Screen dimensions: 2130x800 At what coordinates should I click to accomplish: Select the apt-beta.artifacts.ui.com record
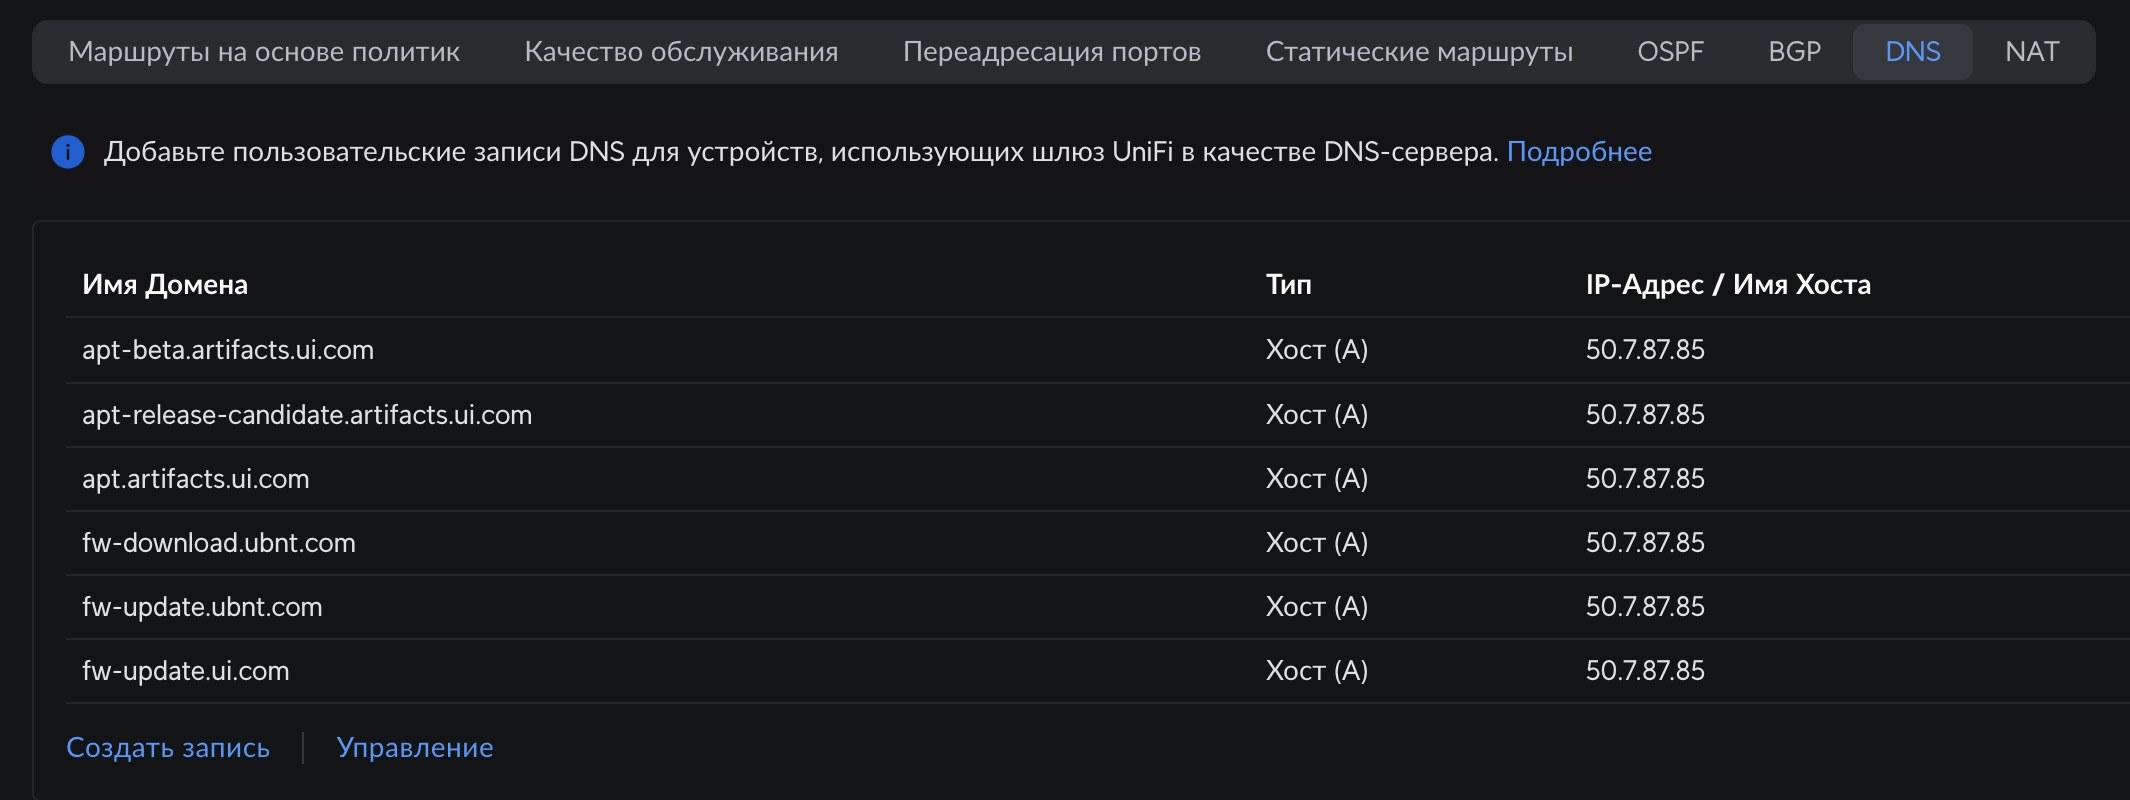coord(228,350)
